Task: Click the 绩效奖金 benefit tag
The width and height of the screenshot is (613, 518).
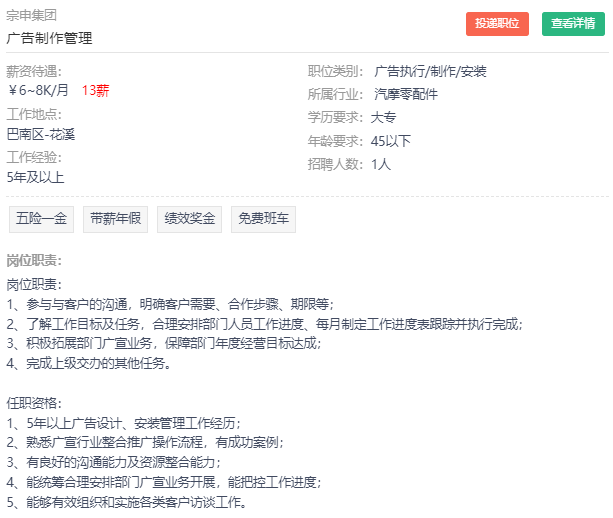Action: (x=190, y=219)
